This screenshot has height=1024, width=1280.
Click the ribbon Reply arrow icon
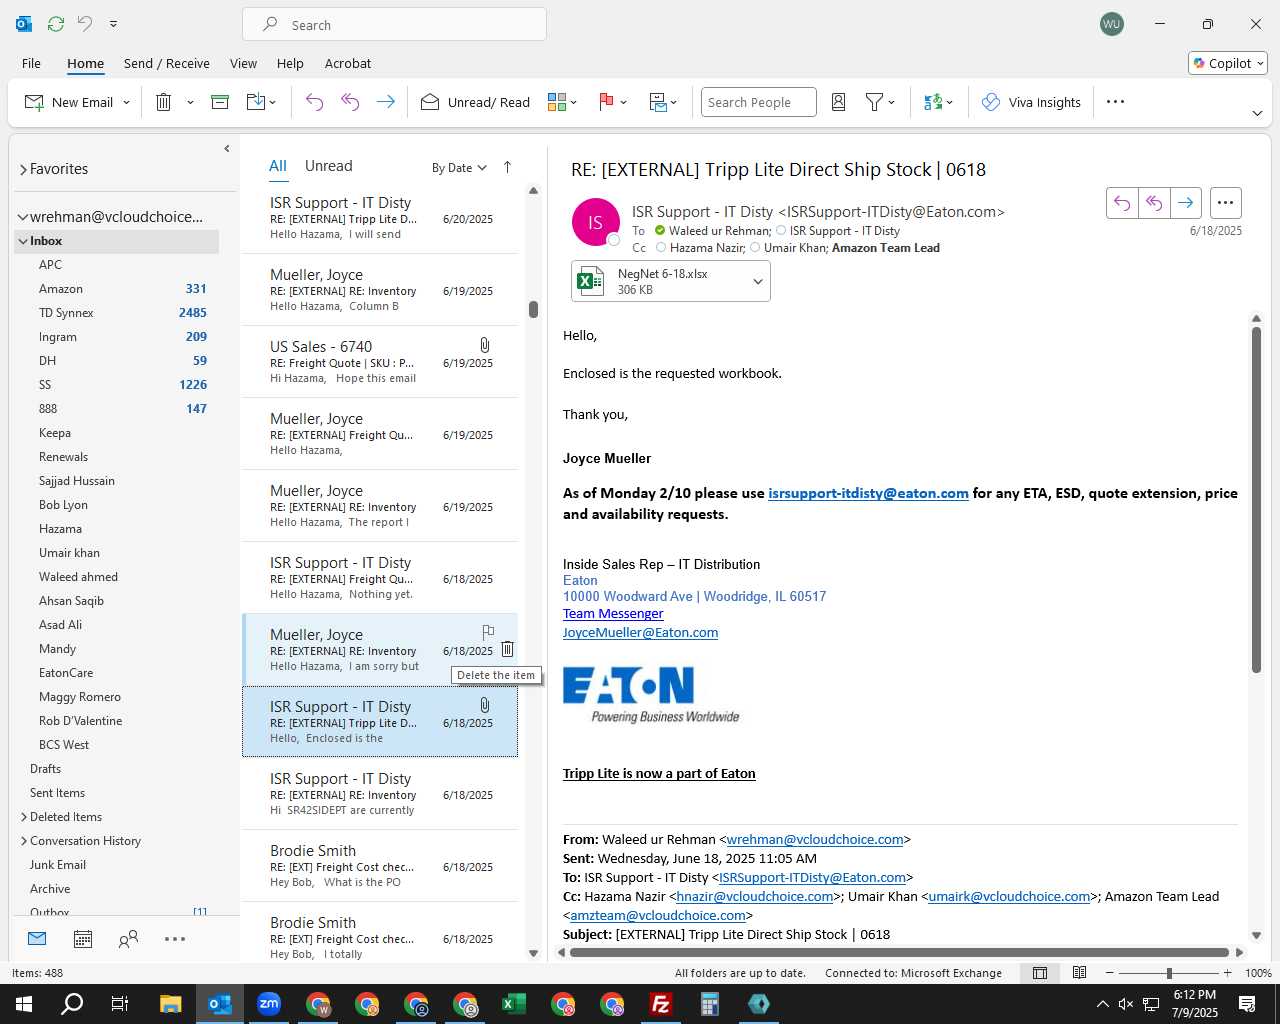(x=314, y=102)
